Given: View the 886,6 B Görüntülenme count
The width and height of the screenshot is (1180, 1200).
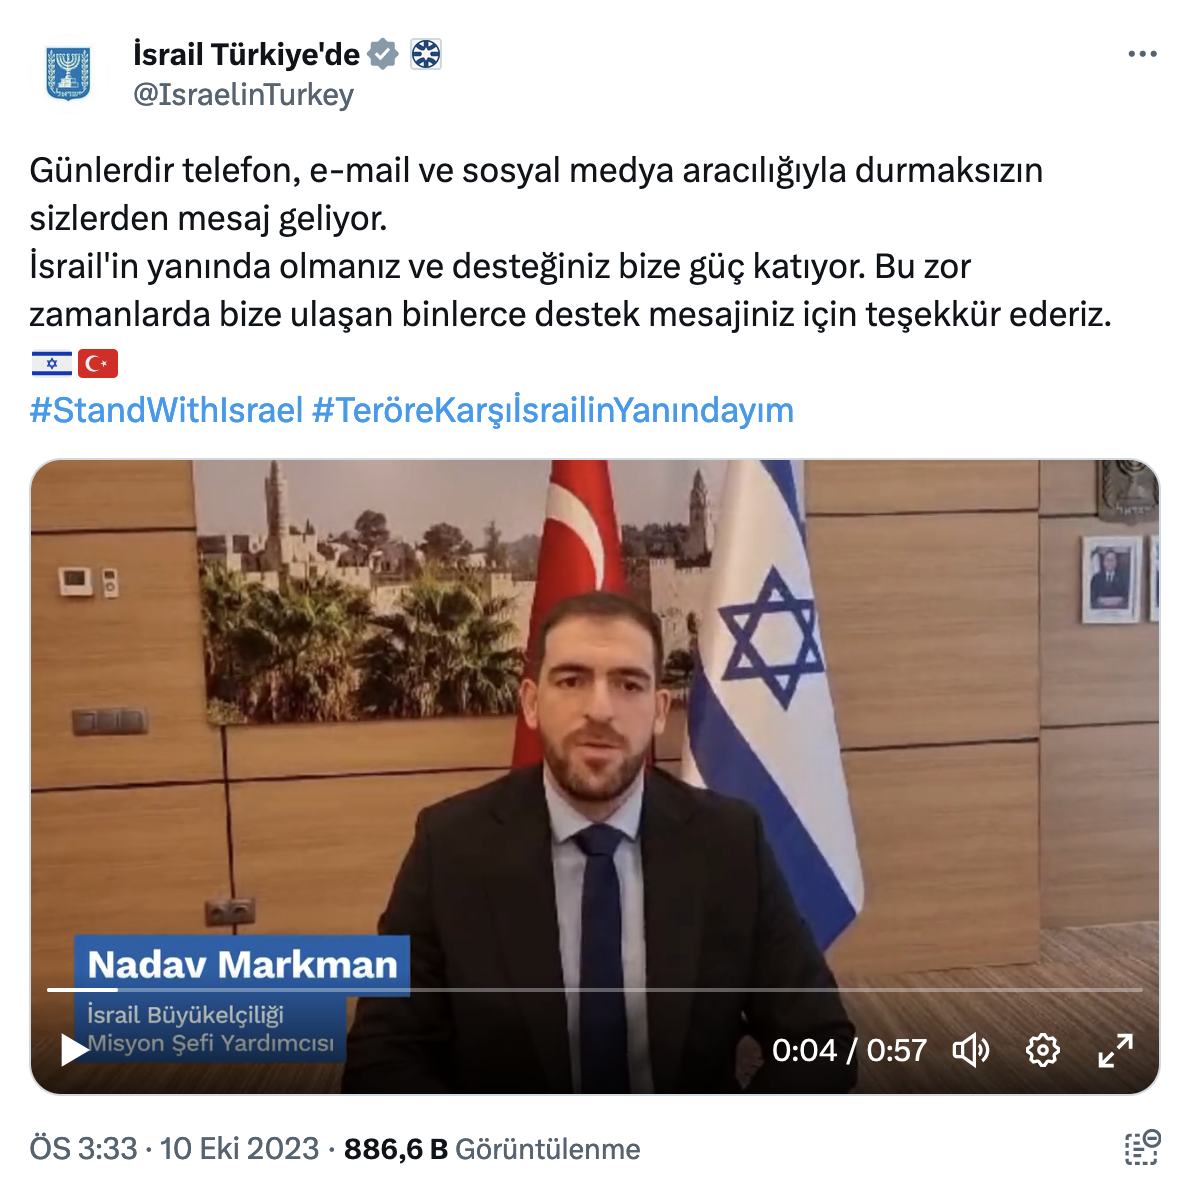Looking at the screenshot, I should 492,1149.
